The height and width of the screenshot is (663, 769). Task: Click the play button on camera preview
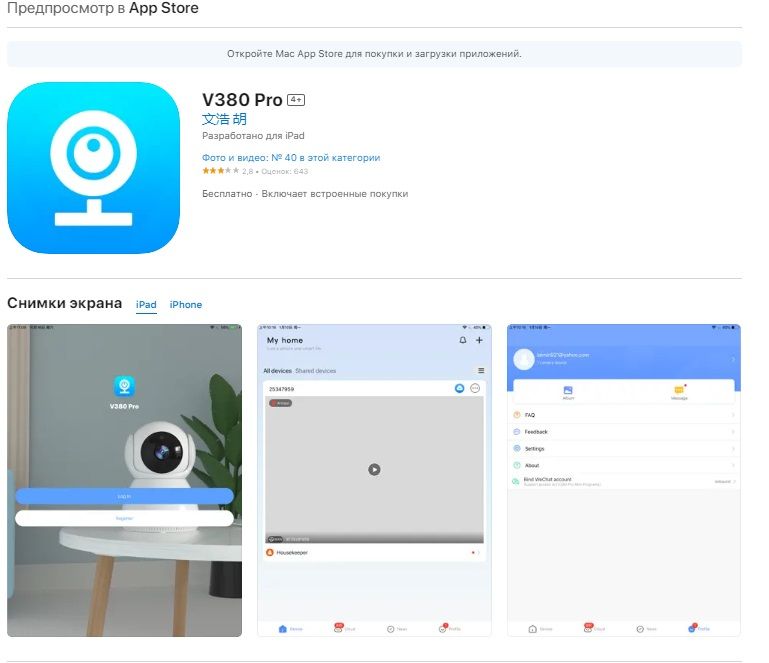pos(374,470)
